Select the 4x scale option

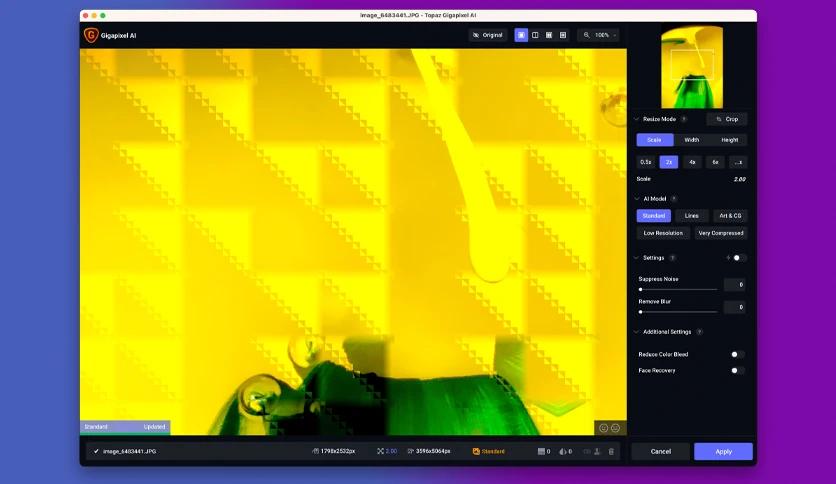point(692,162)
